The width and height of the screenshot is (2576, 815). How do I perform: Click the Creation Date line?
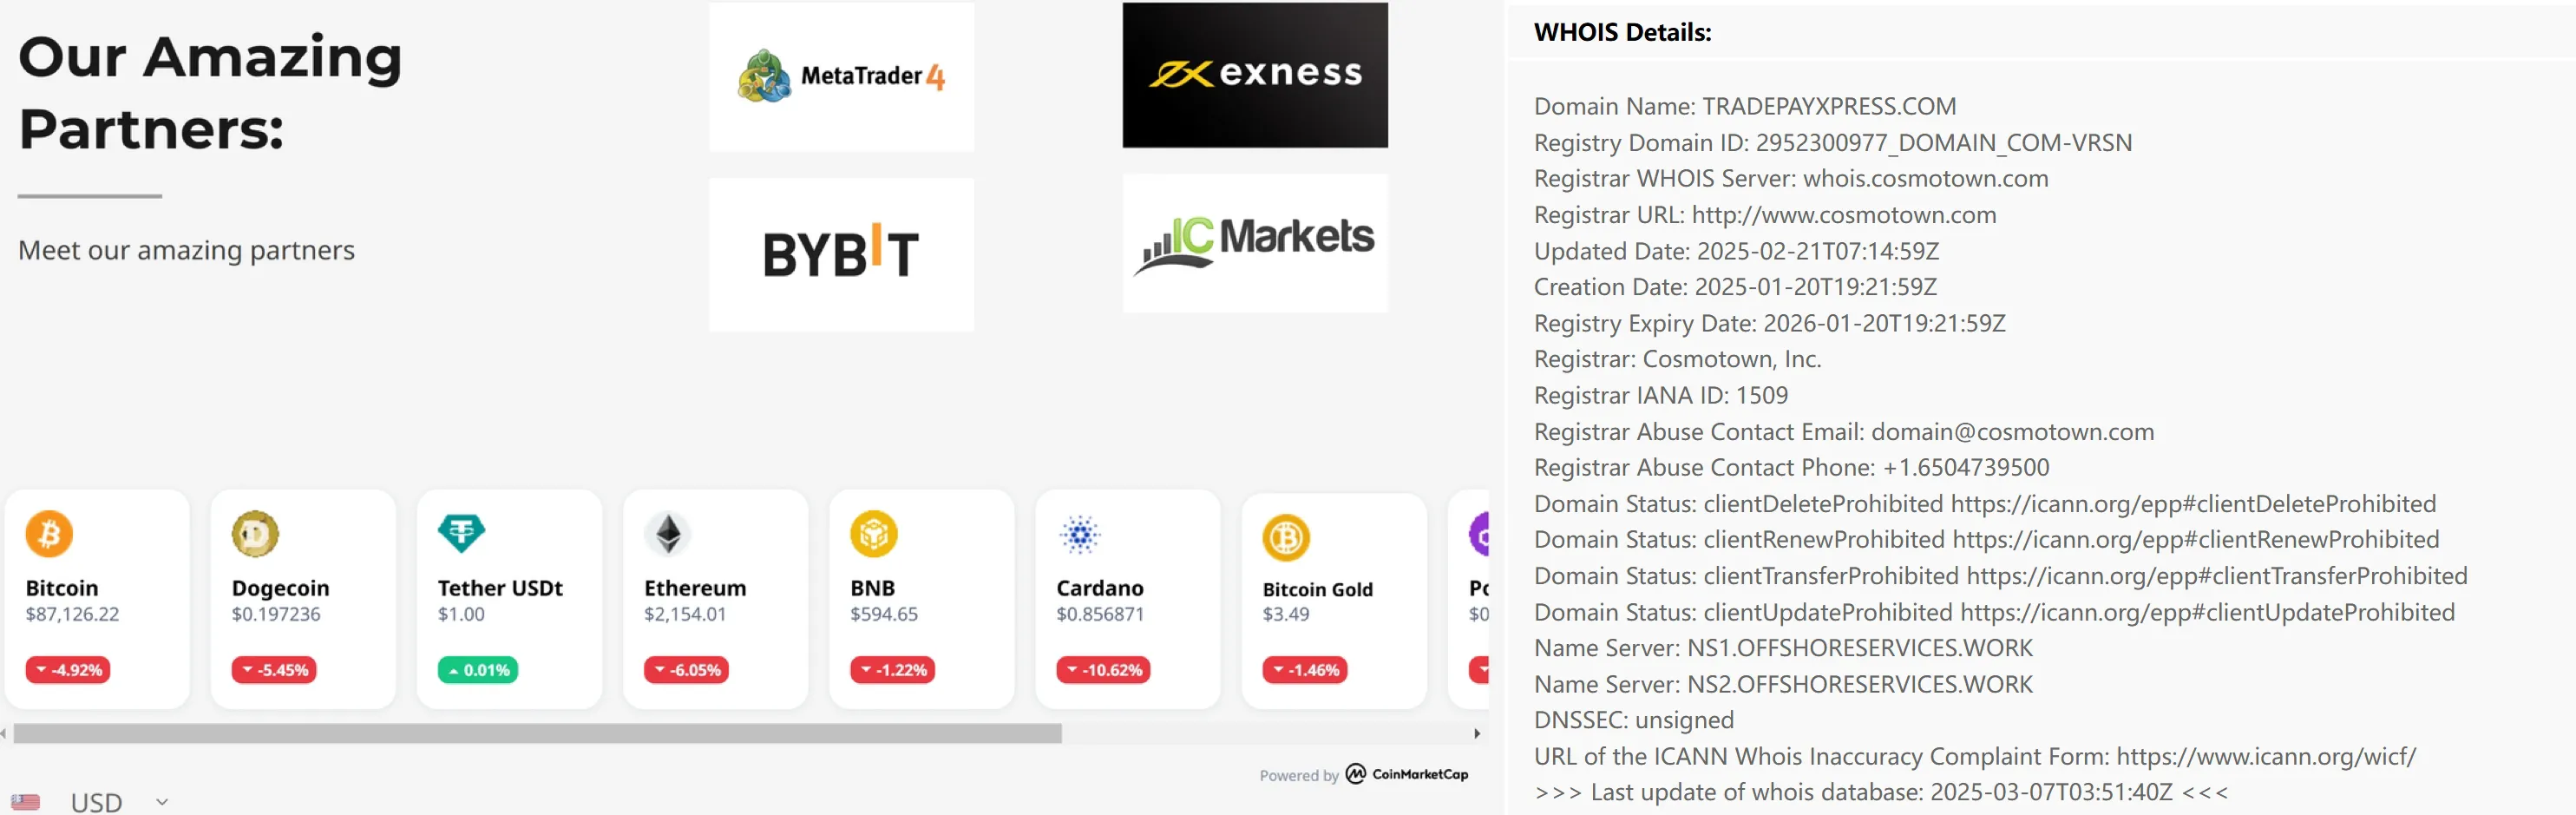tap(1735, 287)
